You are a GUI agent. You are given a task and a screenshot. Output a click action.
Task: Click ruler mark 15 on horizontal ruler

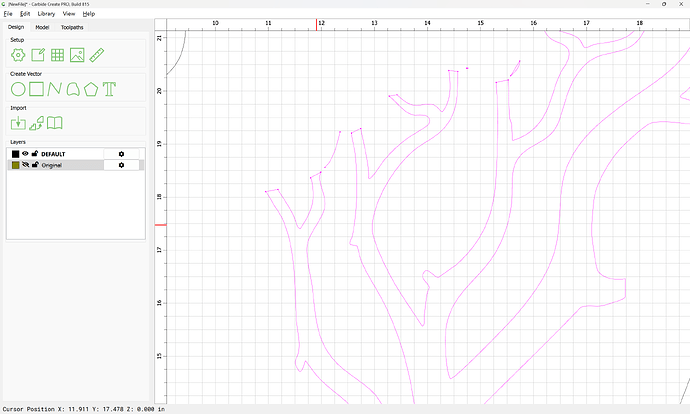coord(481,23)
